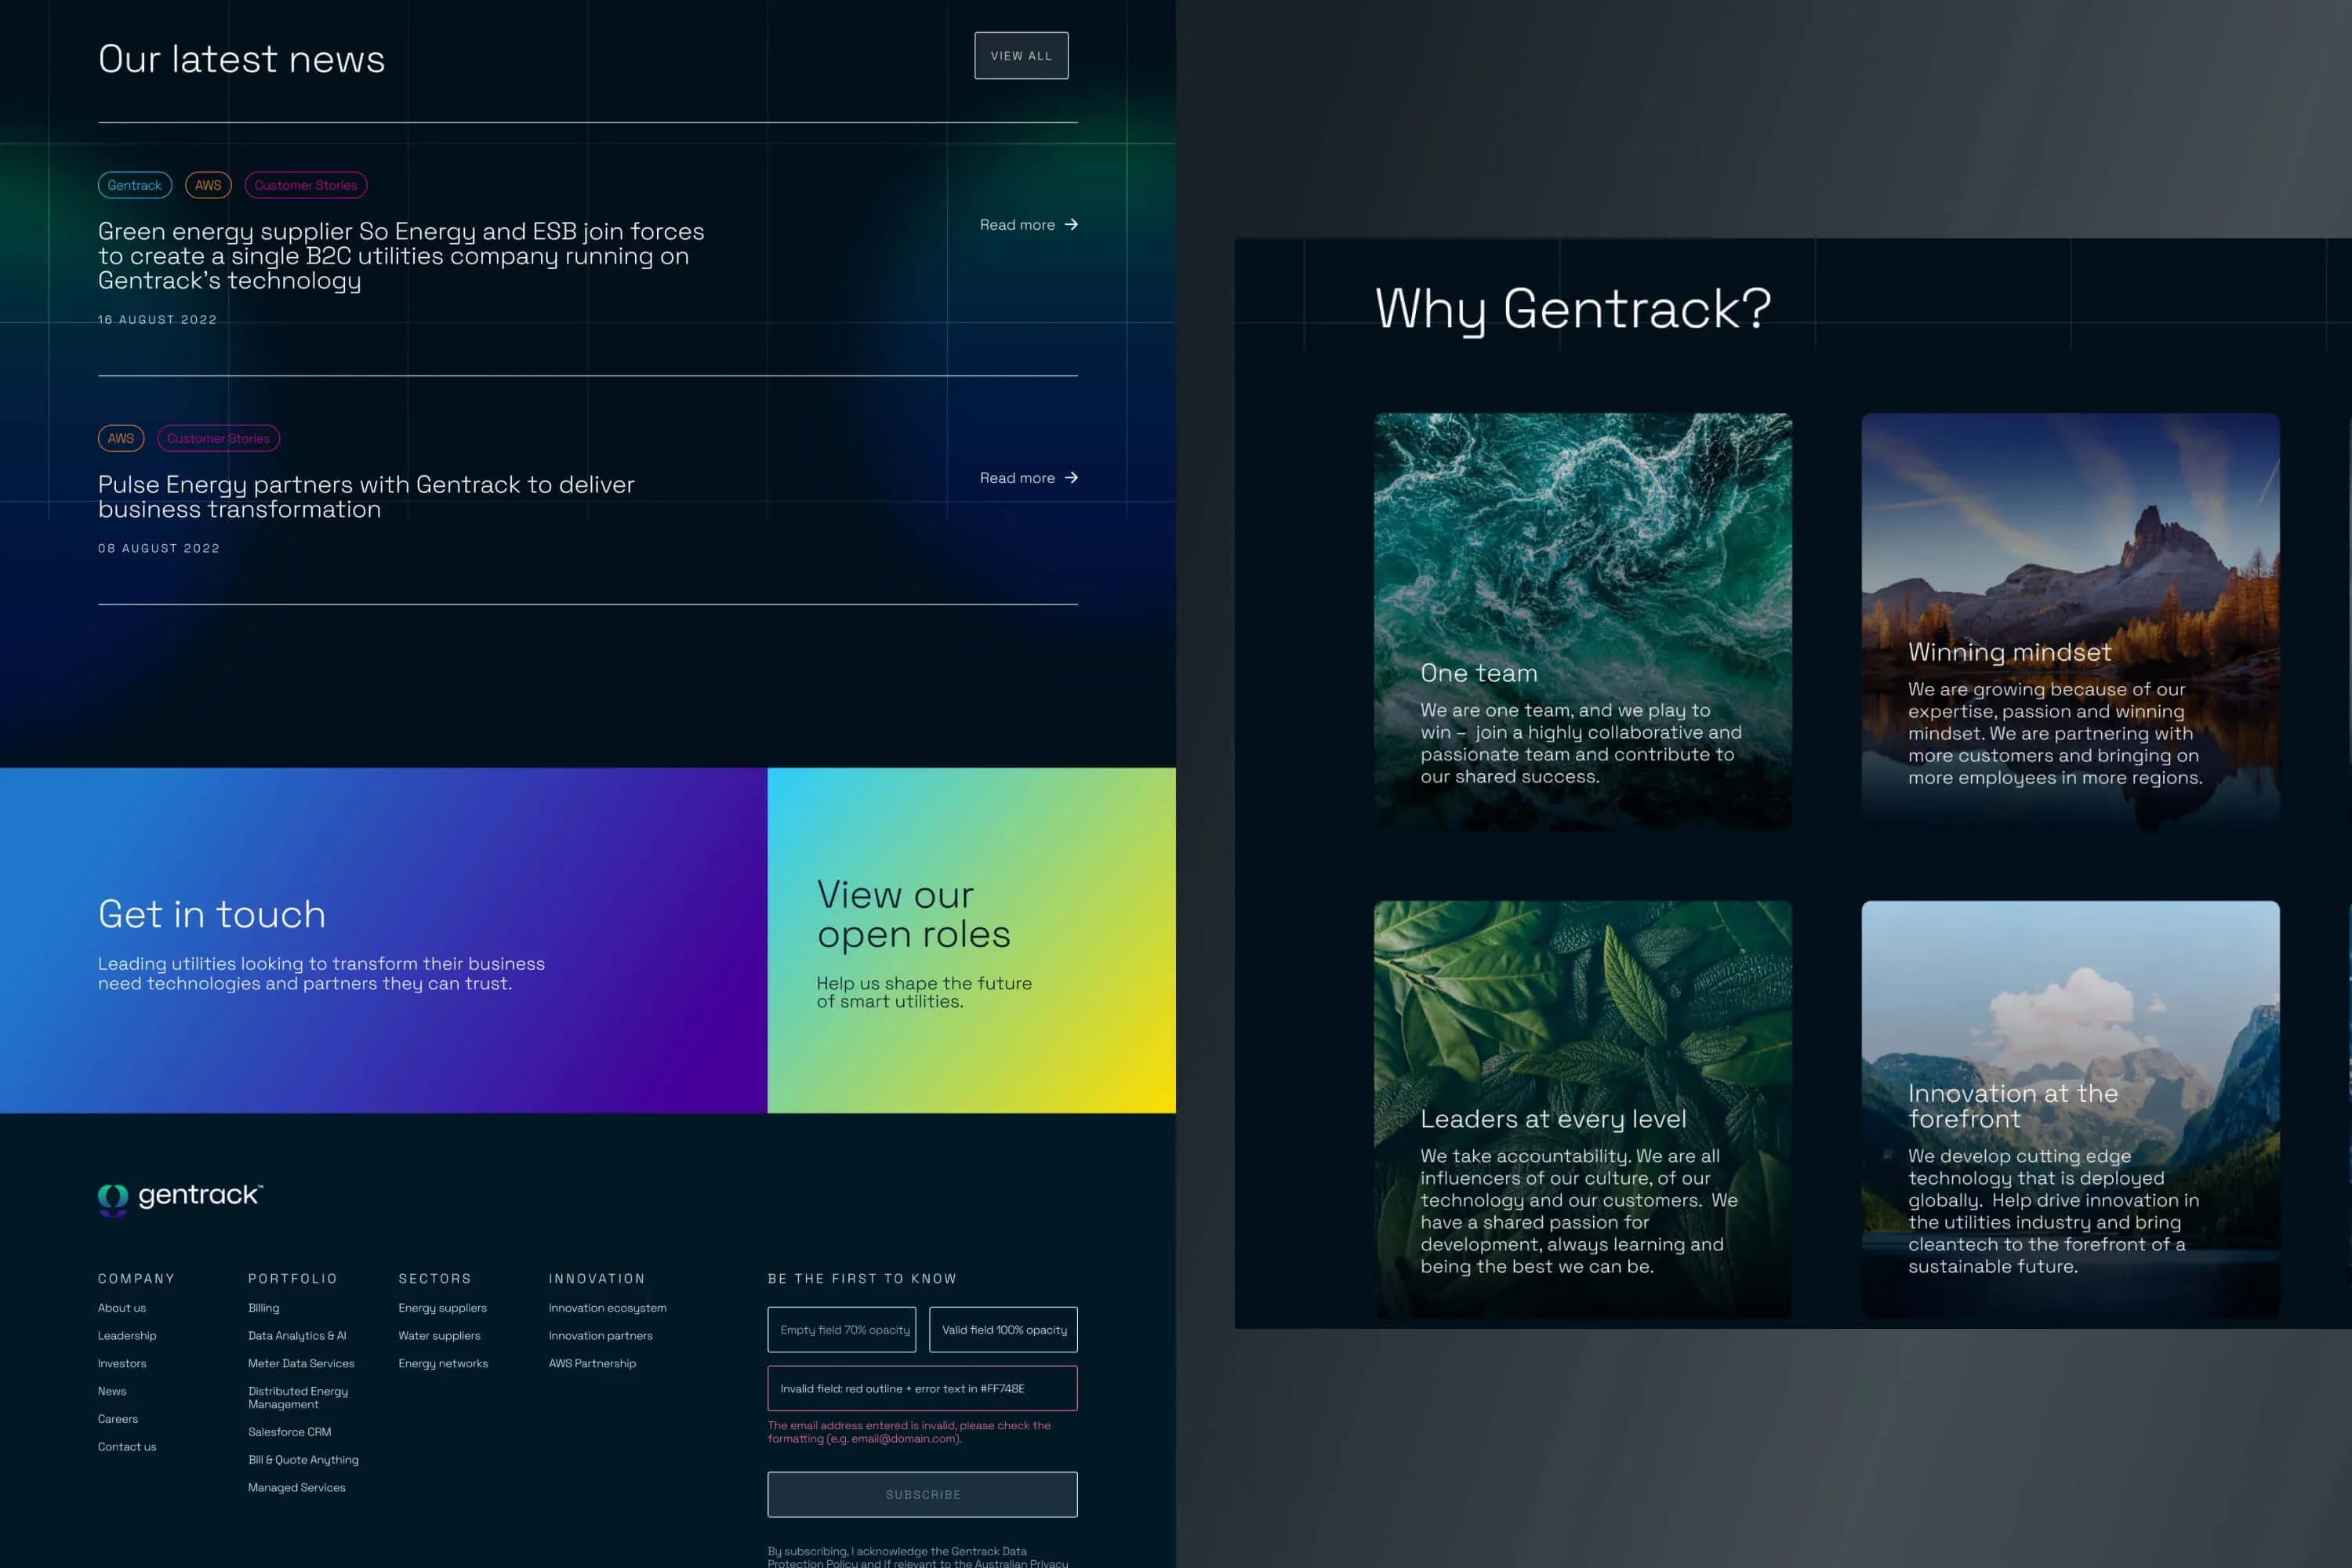The image size is (2352, 1568).
Task: Click the invalid email address error message
Action: click(x=909, y=1432)
